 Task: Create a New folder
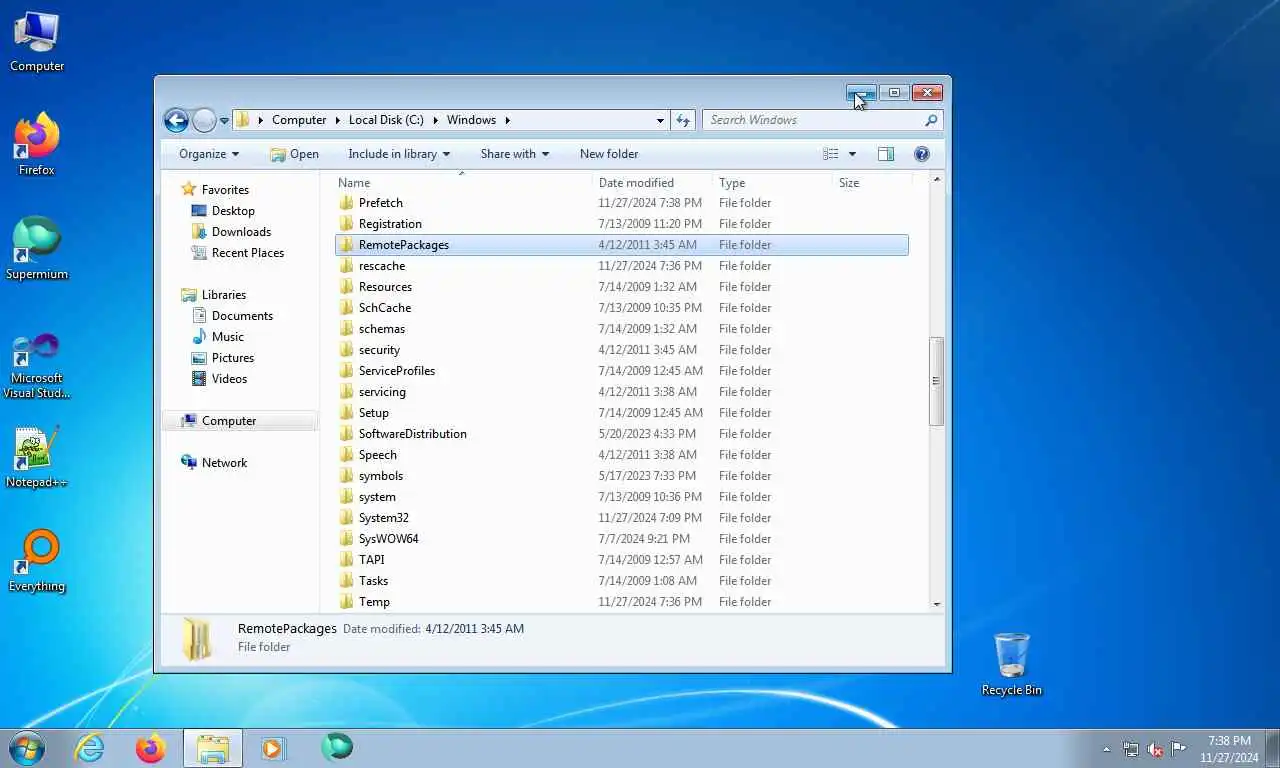pyautogui.click(x=609, y=154)
